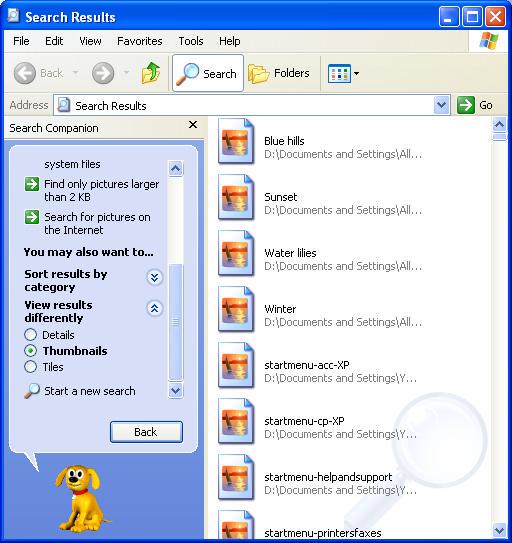Open the Help menu
Viewport: 512px width, 543px height.
click(229, 41)
